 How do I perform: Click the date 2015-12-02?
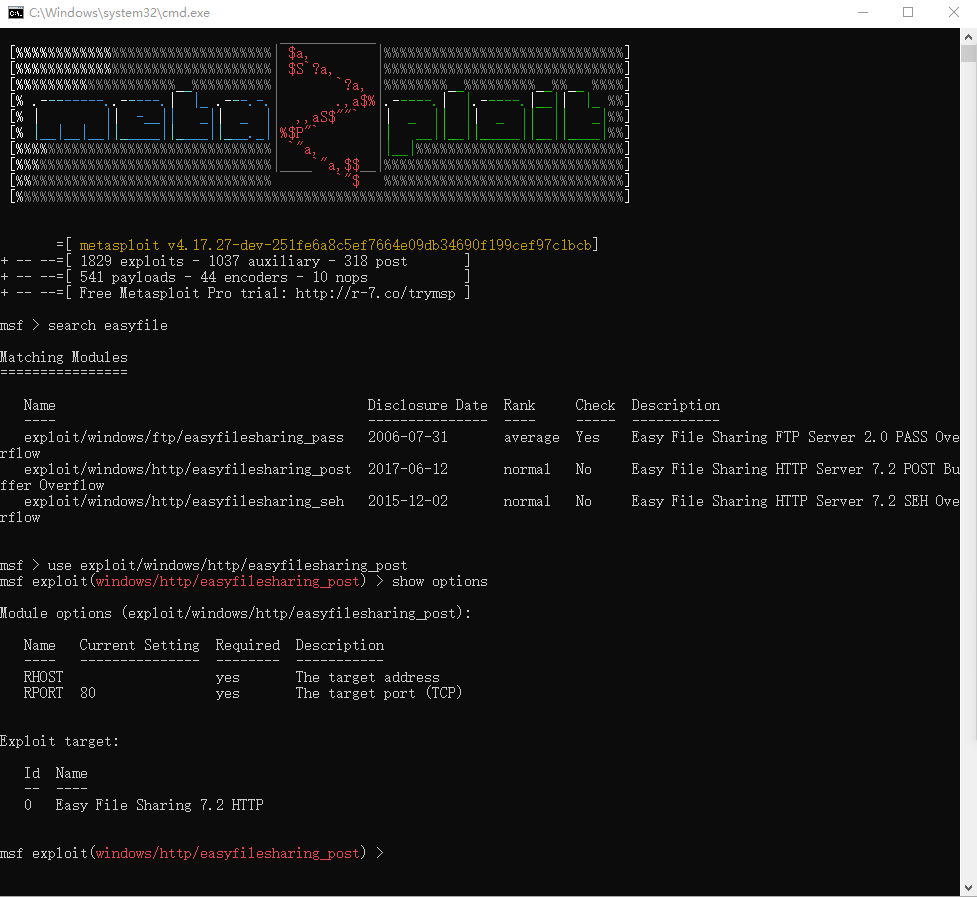tap(407, 501)
